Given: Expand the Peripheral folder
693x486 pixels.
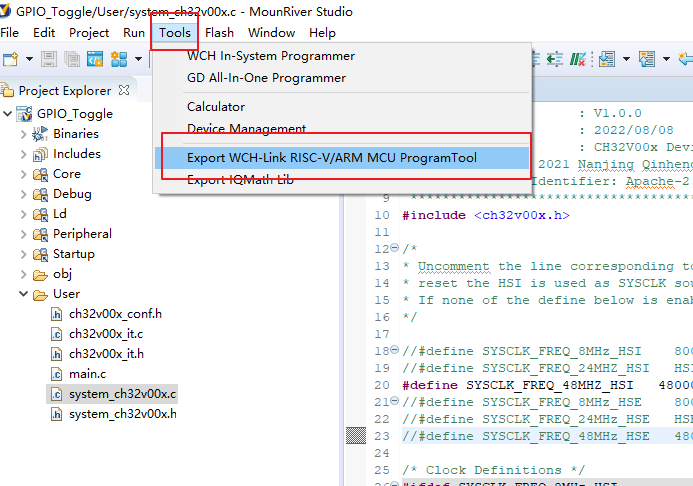Looking at the screenshot, I should (24, 234).
